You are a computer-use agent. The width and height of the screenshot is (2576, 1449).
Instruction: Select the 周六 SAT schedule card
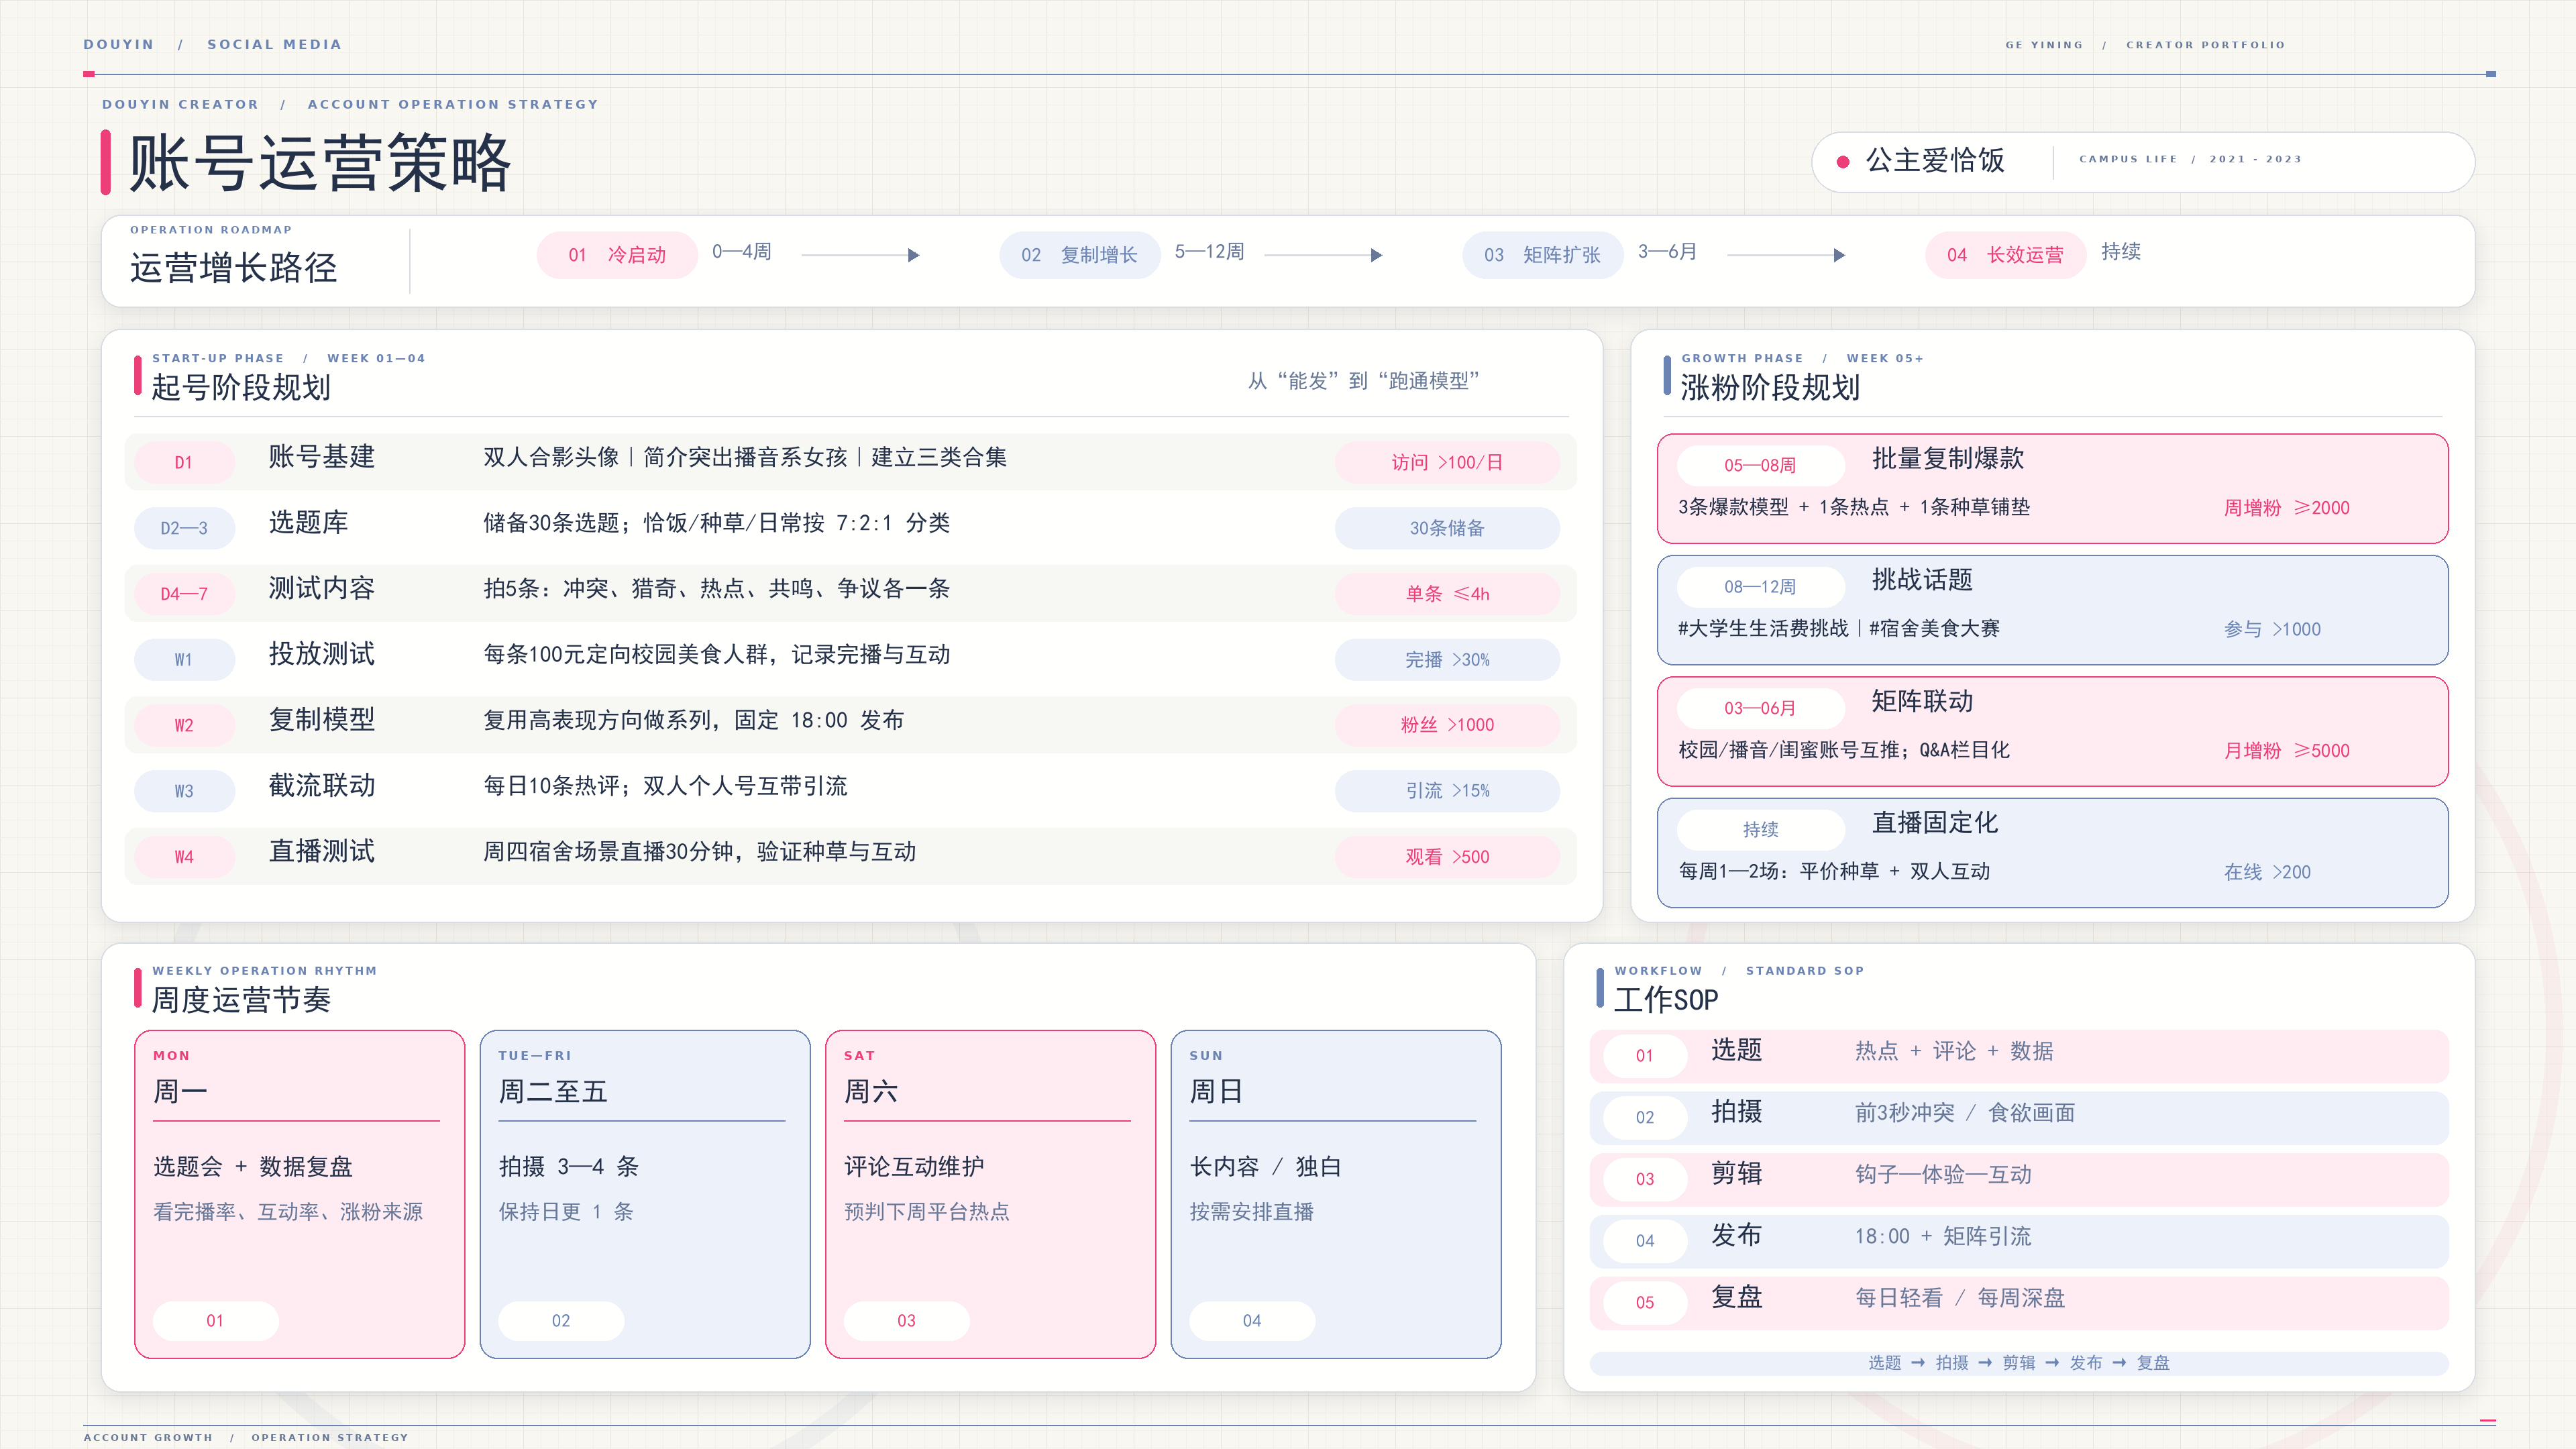click(990, 1194)
